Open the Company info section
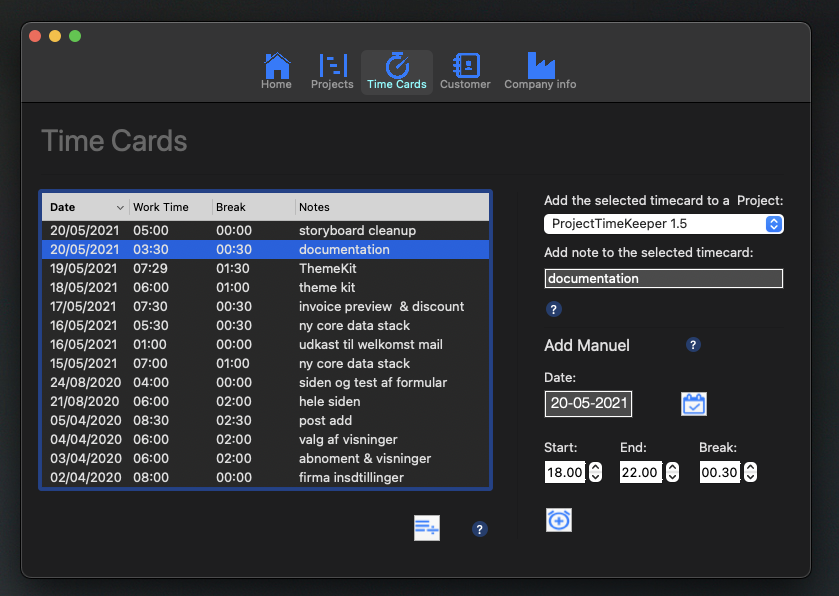This screenshot has width=839, height=596. 540,72
